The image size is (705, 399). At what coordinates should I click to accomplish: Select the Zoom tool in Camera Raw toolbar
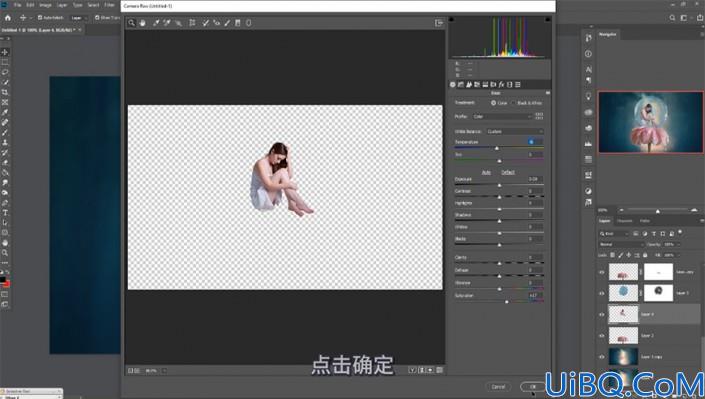pyautogui.click(x=131, y=23)
